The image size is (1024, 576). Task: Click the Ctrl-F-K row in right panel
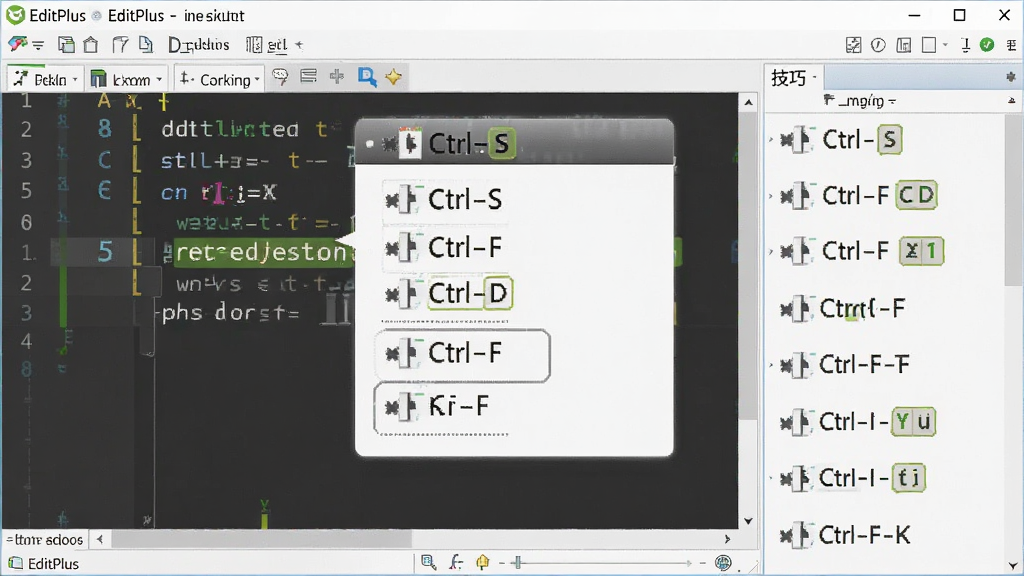tap(845, 536)
